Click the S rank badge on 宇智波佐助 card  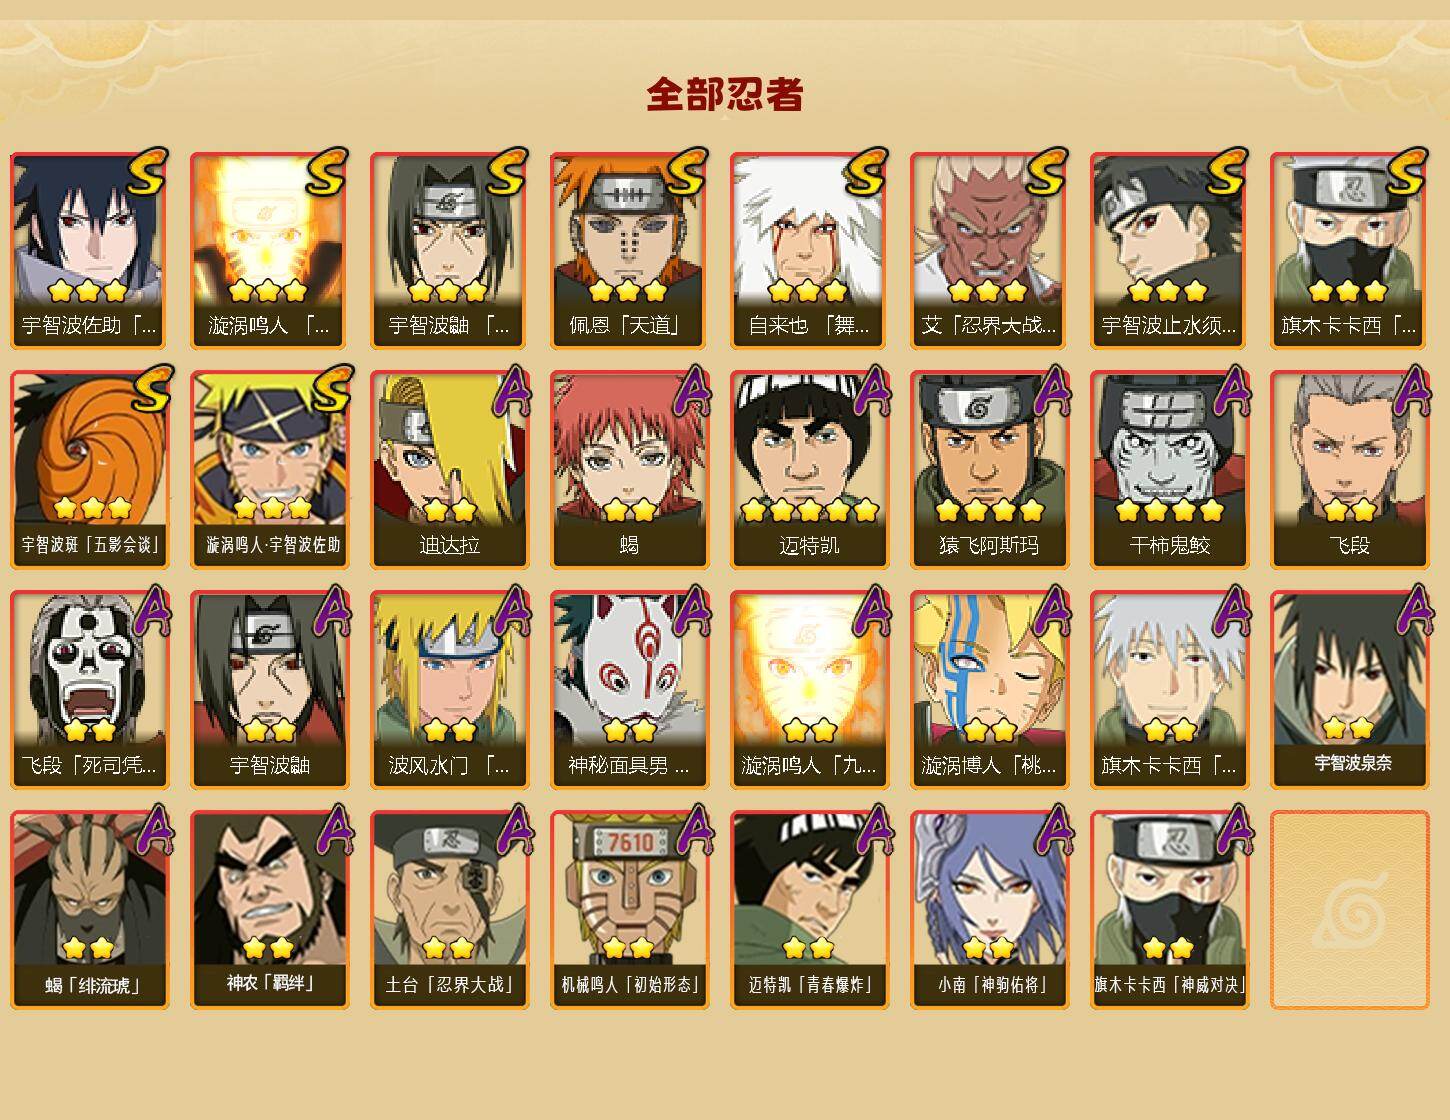pyautogui.click(x=147, y=171)
